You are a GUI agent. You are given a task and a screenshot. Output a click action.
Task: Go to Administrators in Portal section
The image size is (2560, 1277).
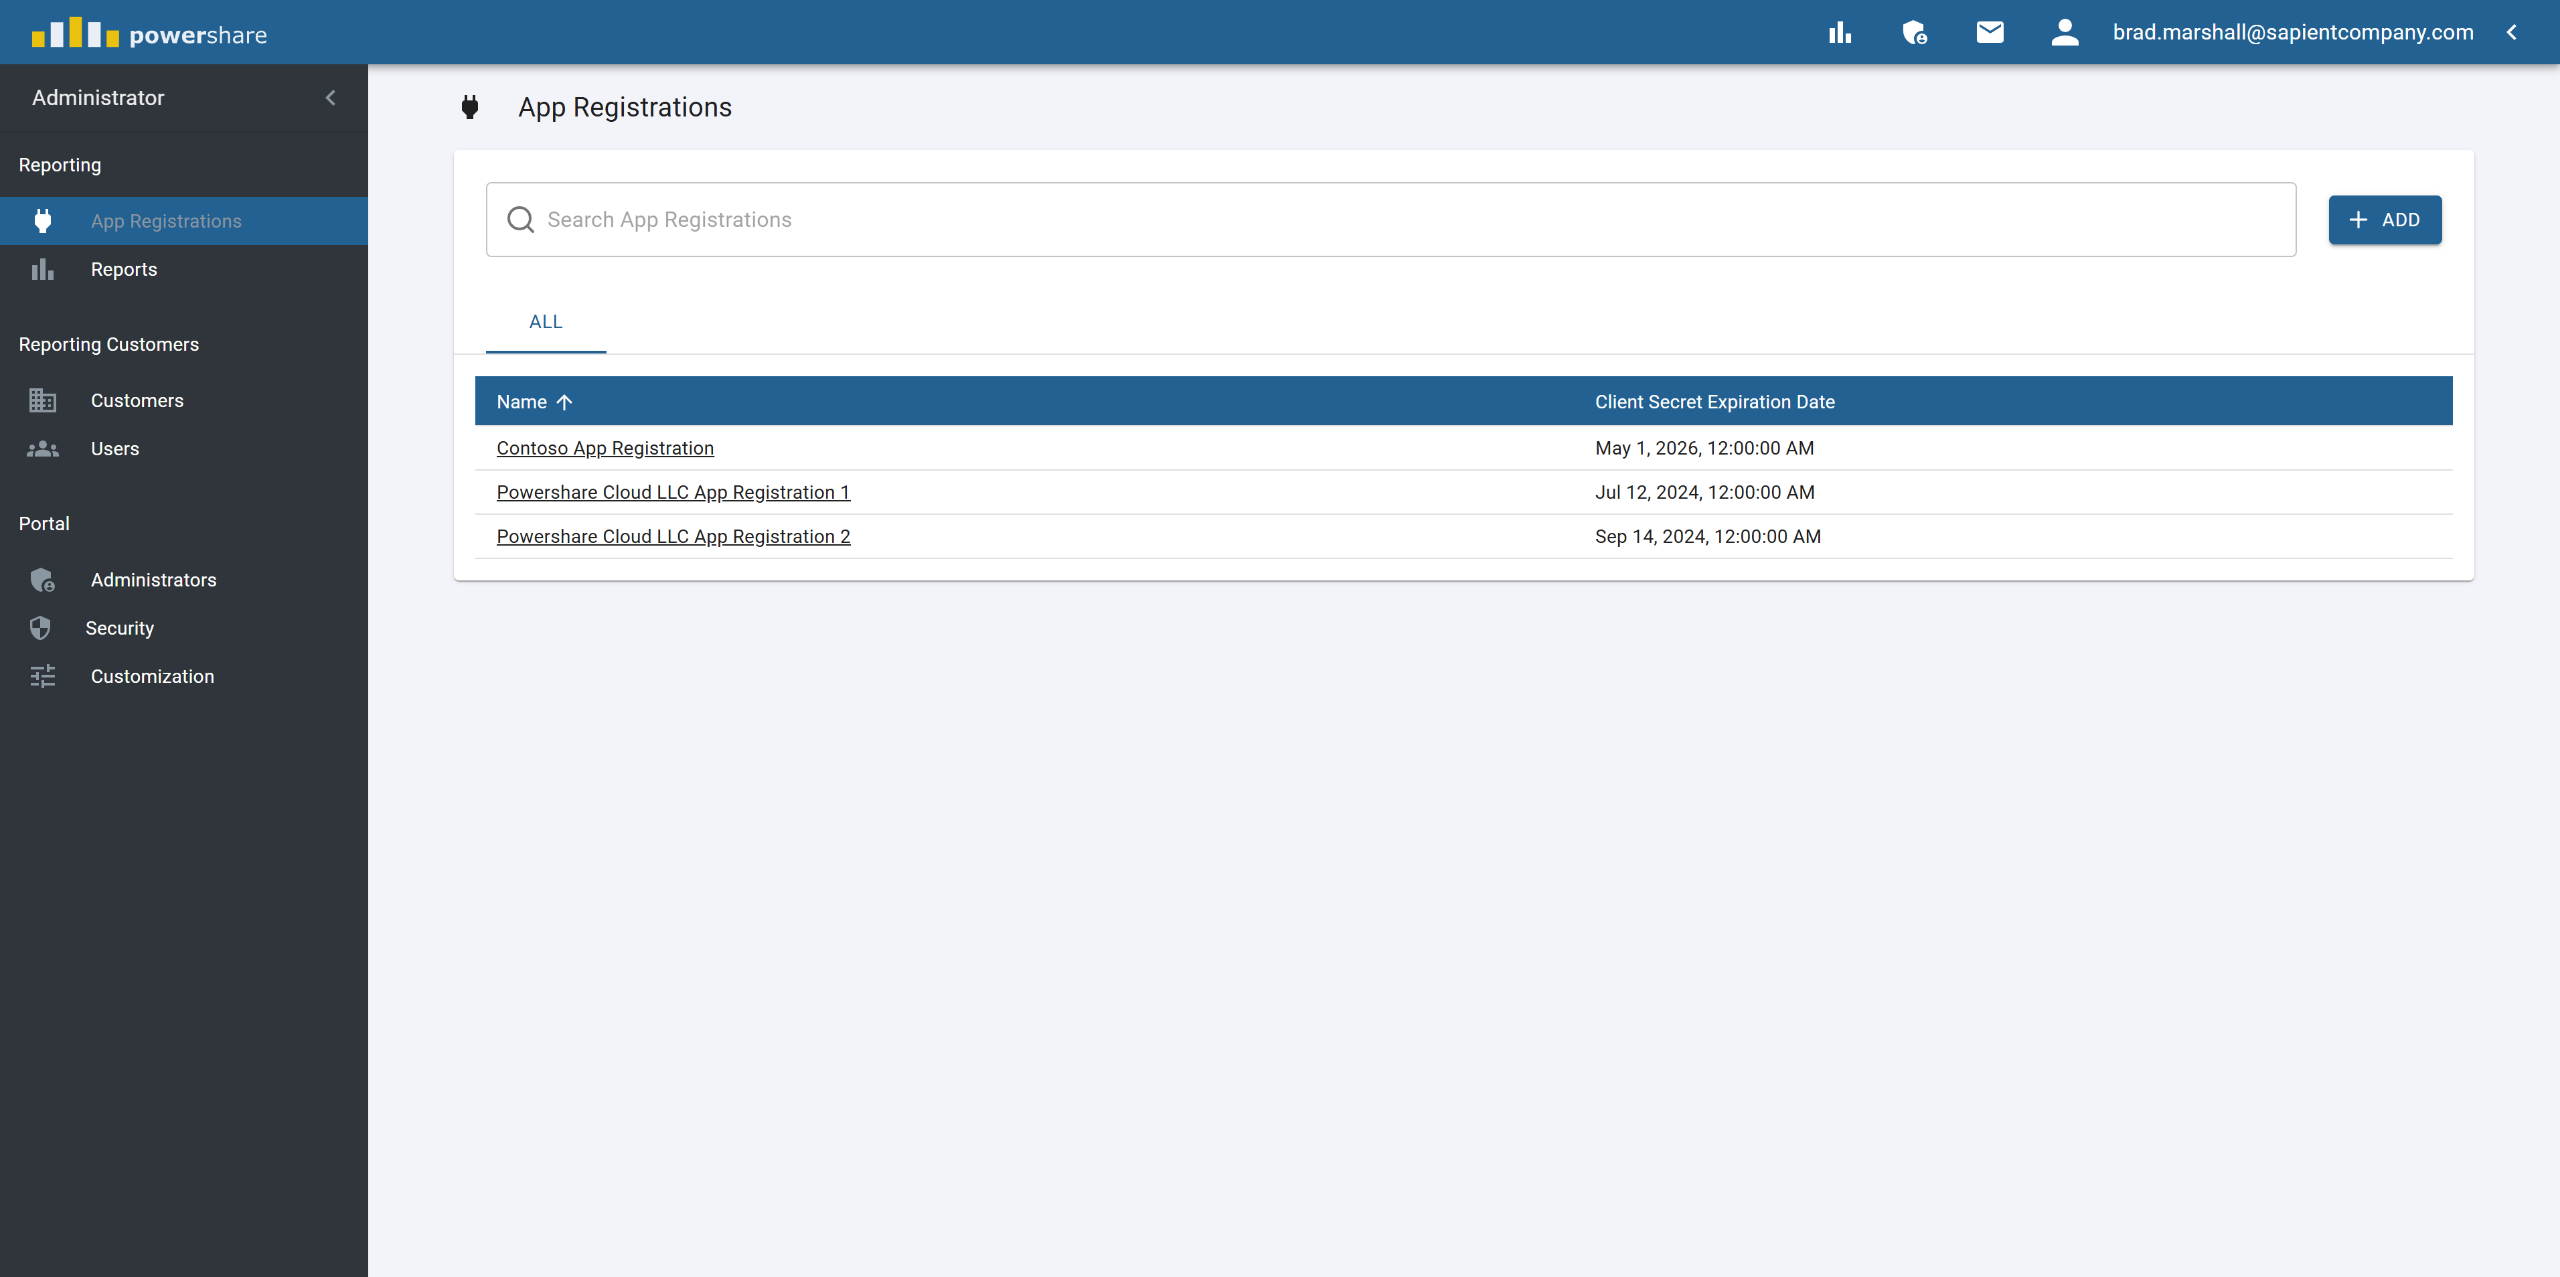153,580
